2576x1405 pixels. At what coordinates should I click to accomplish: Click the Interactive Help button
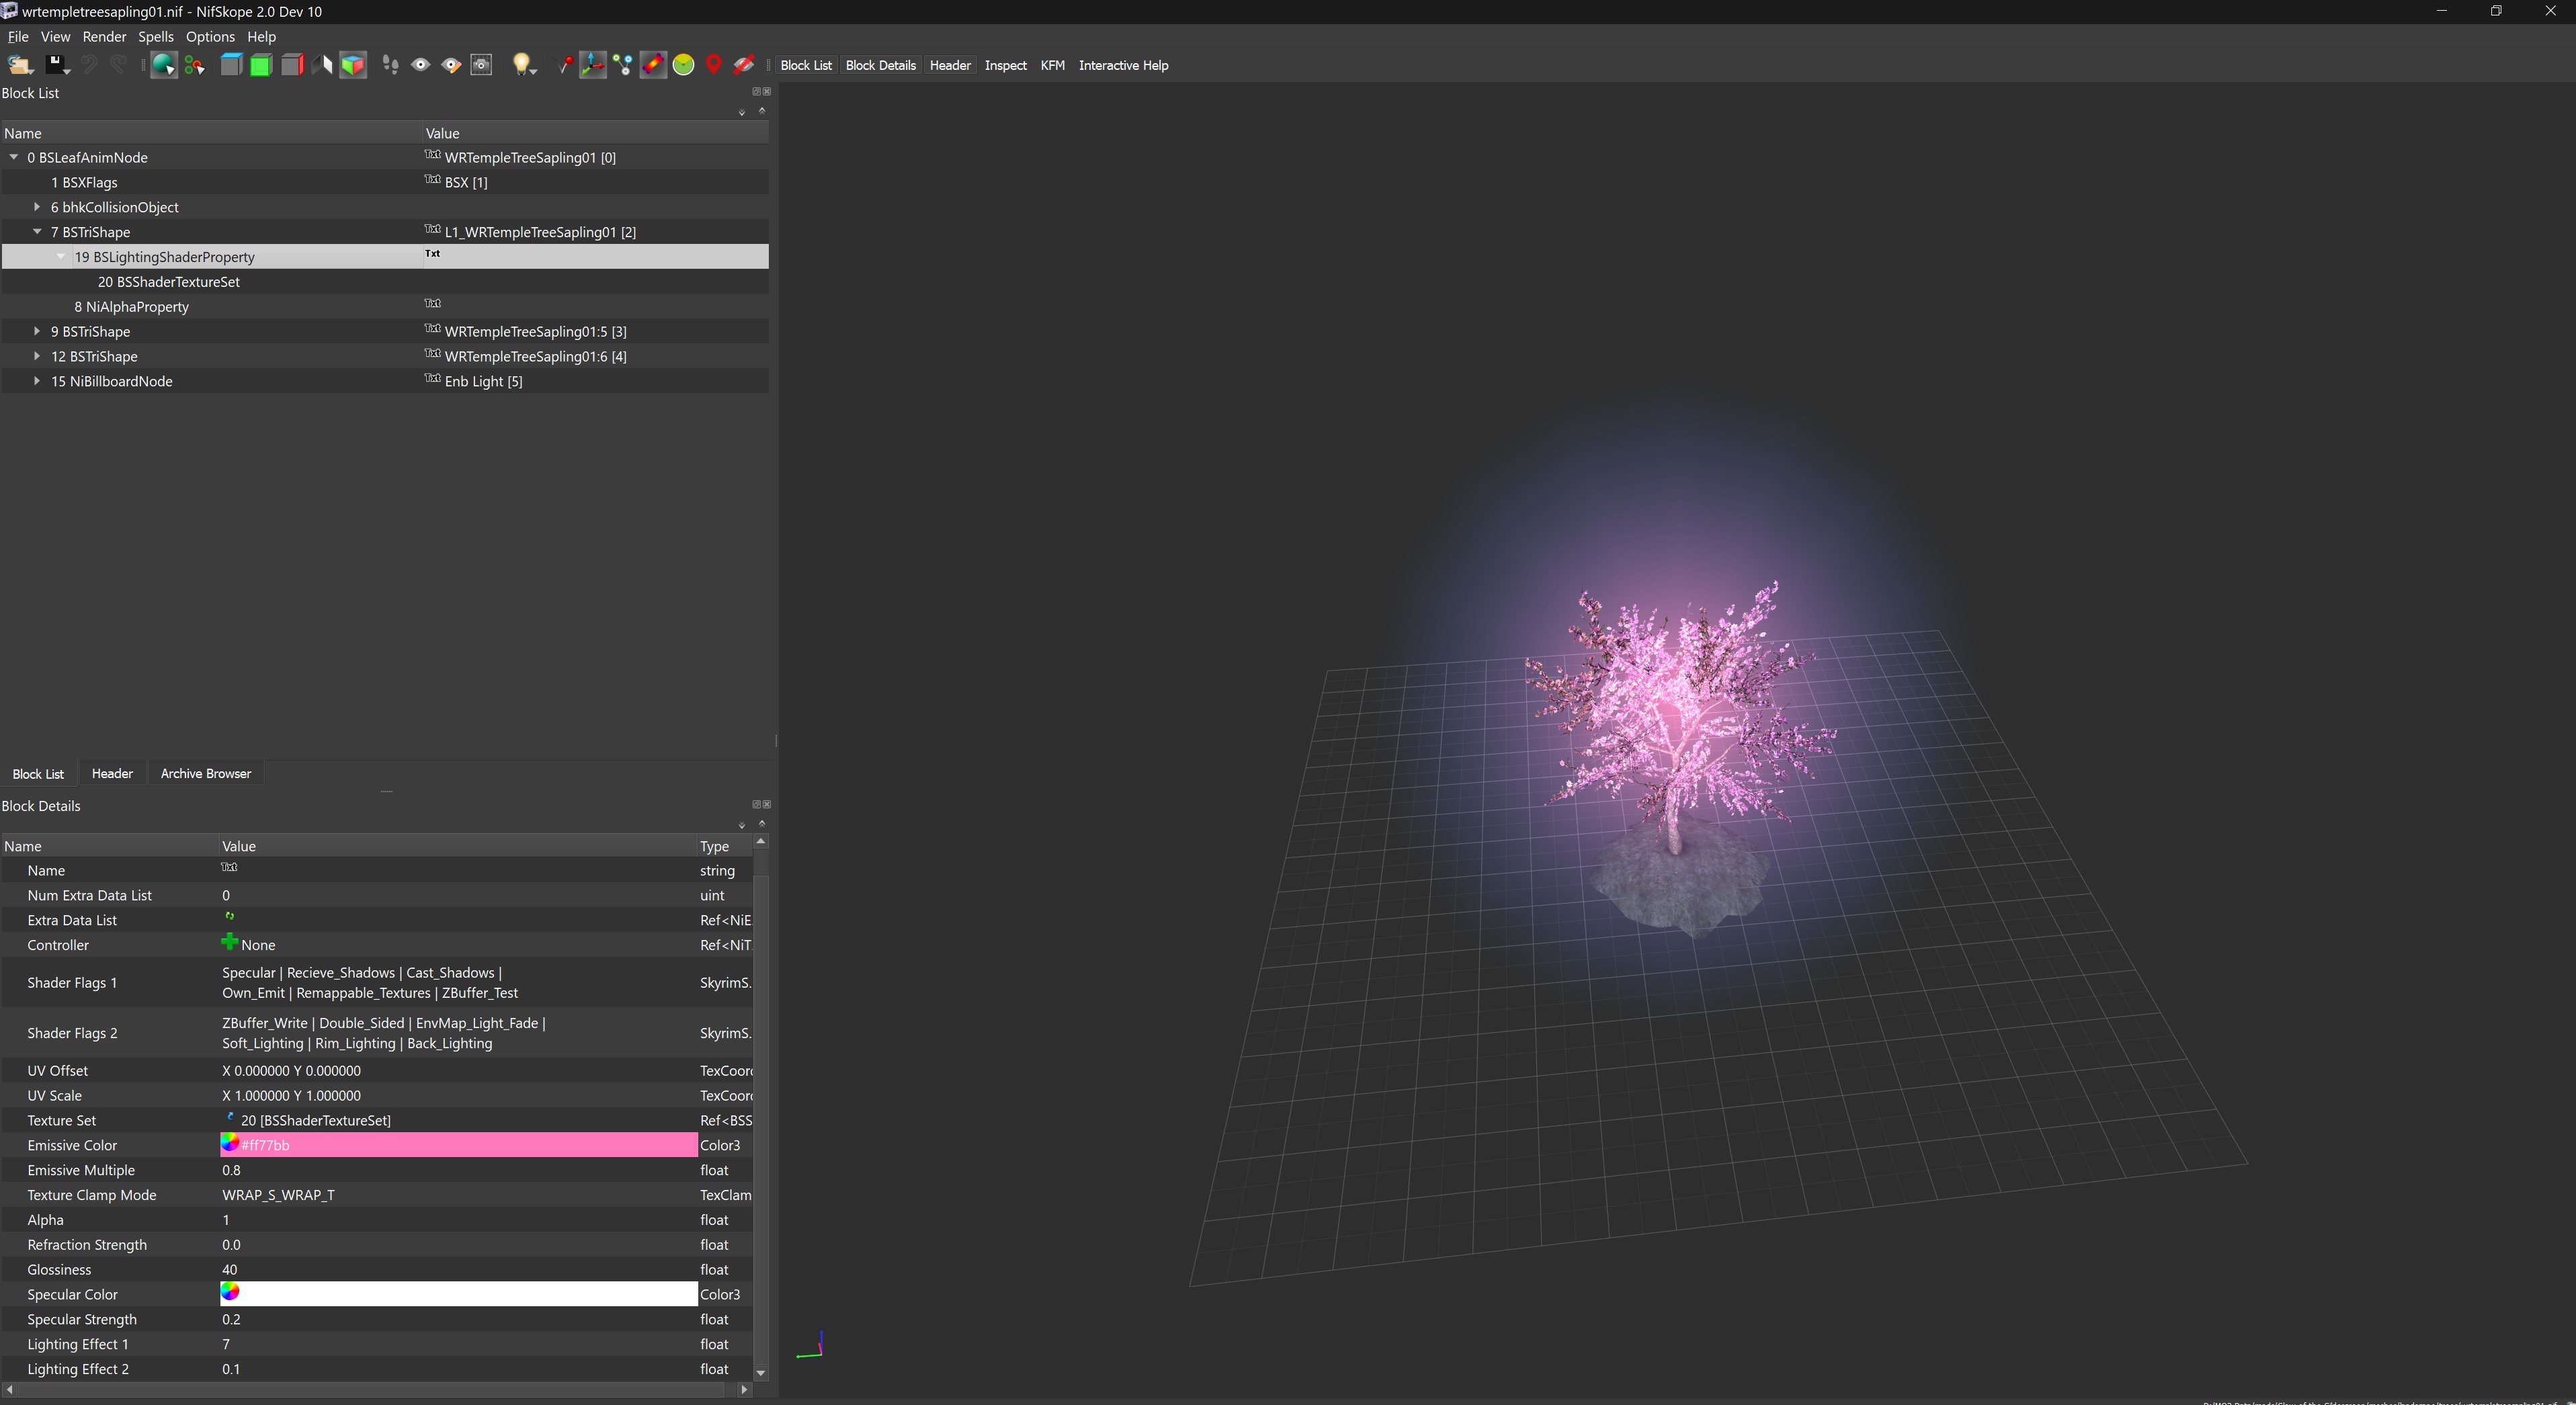[x=1123, y=65]
